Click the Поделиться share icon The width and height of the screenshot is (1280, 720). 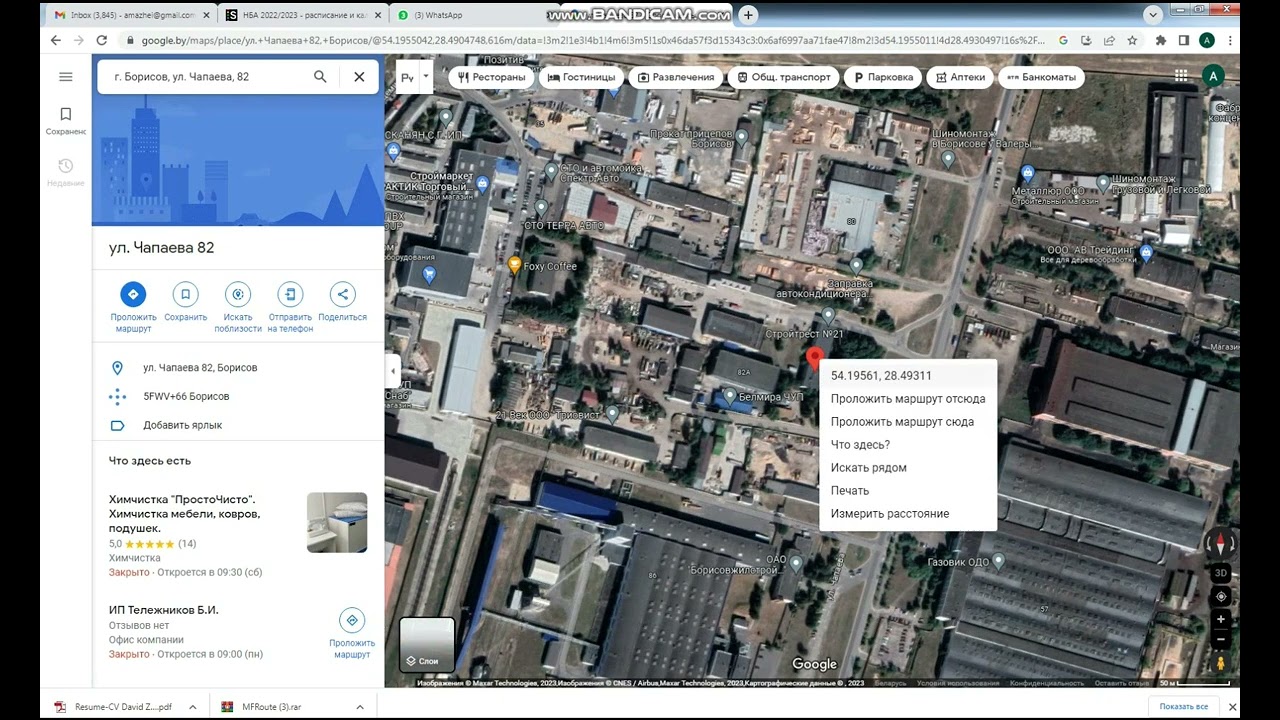click(342, 294)
